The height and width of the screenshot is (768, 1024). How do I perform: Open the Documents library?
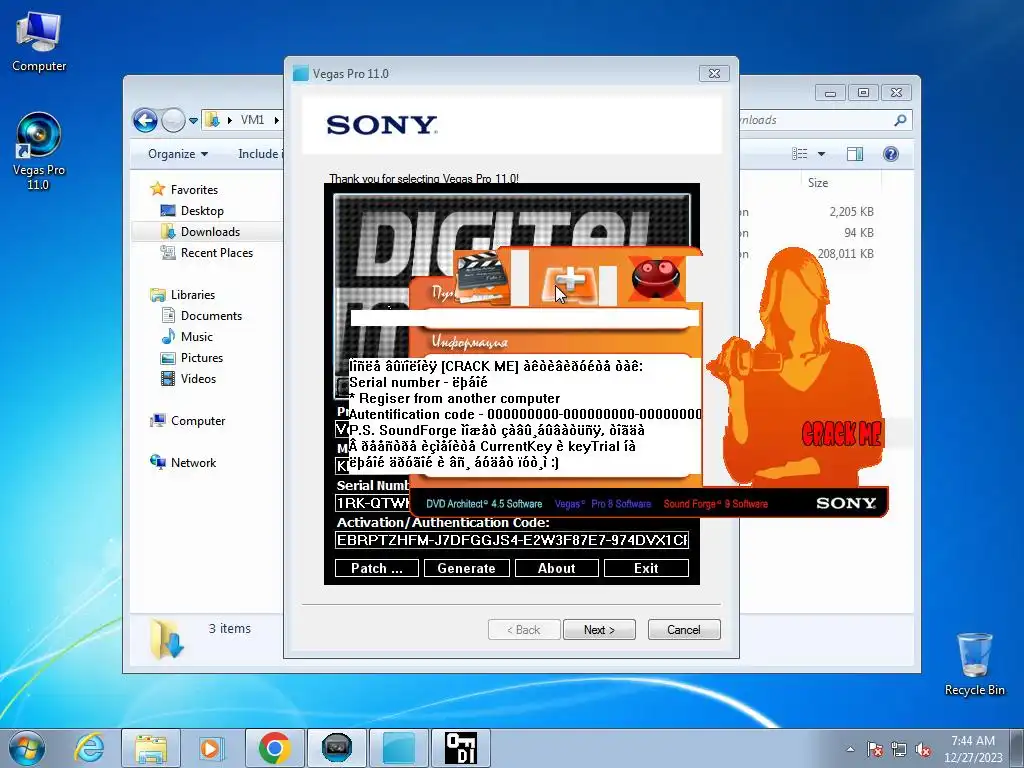211,315
